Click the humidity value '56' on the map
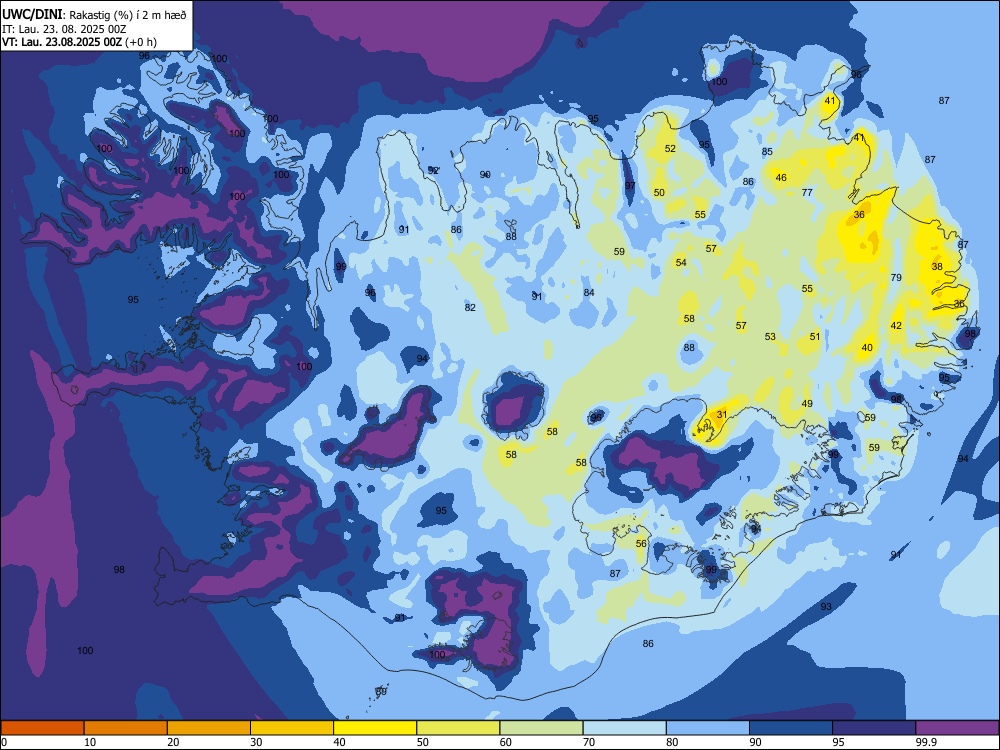 click(641, 544)
